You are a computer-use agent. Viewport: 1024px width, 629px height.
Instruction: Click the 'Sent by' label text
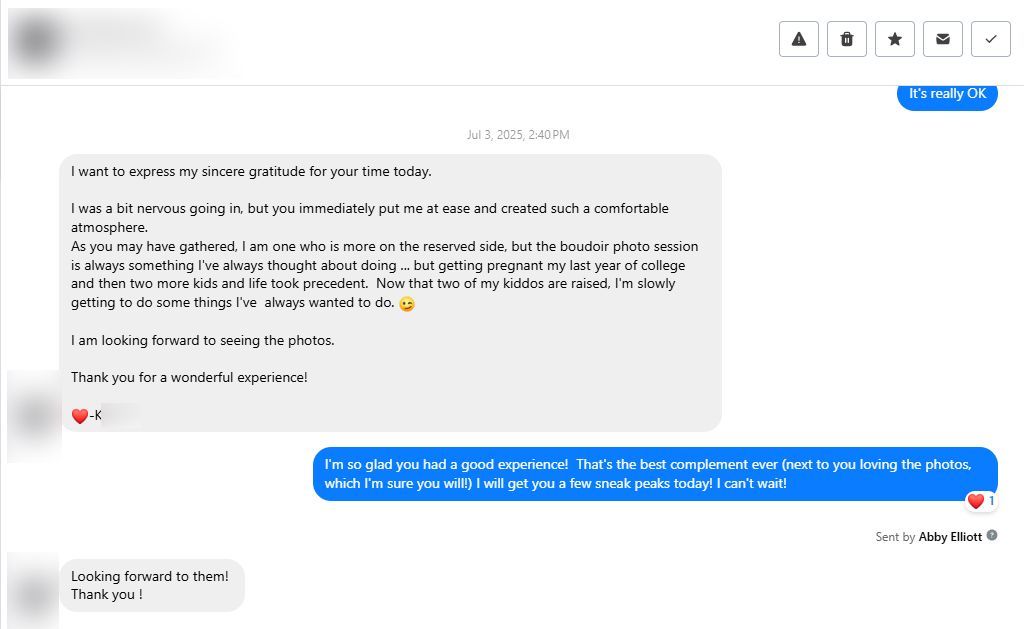pos(895,537)
